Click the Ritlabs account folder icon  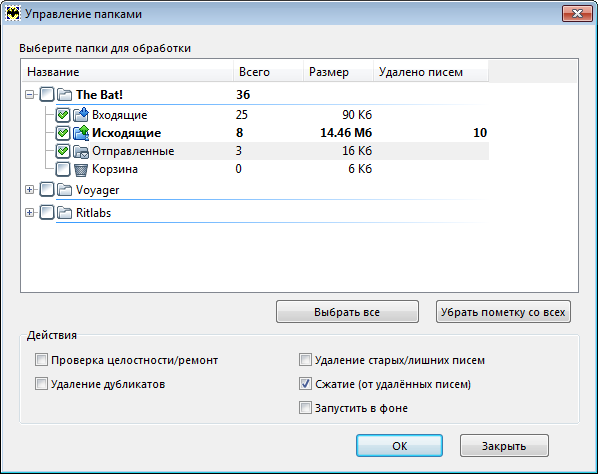pyautogui.click(x=64, y=212)
